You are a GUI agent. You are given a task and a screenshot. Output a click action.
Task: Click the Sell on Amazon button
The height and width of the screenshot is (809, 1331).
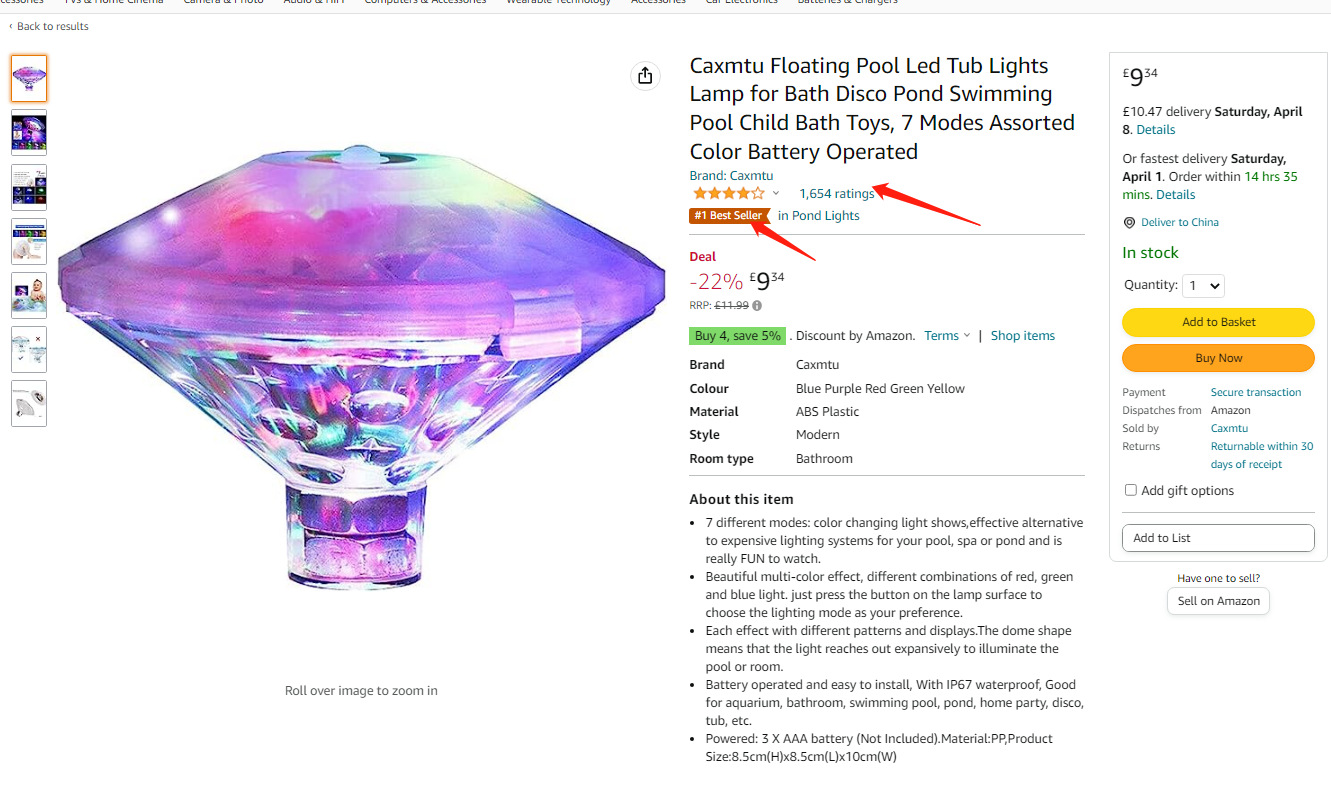(1218, 601)
